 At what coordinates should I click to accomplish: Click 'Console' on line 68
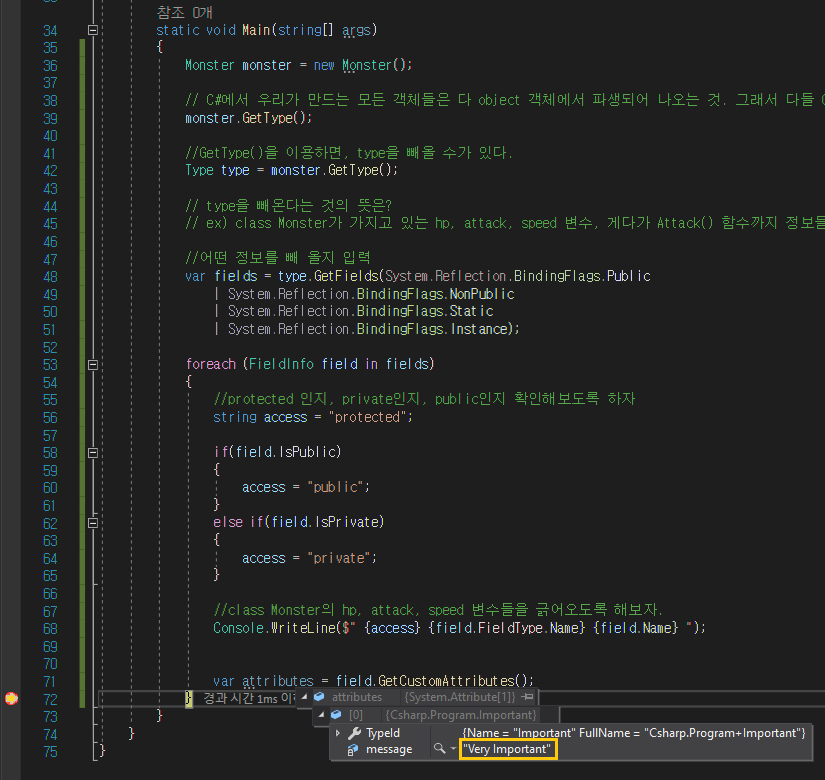[x=239, y=628]
